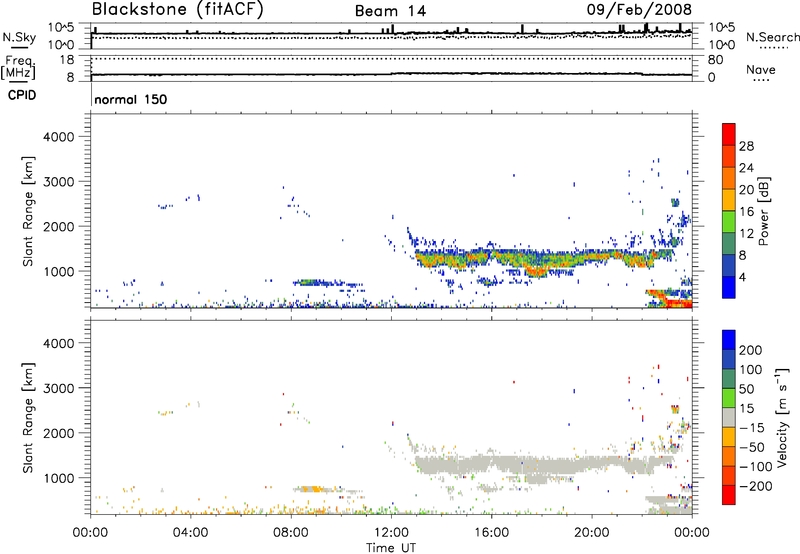800x554 pixels.
Task: Click the 4000 tick on power panel axis
Action: (x=58, y=137)
